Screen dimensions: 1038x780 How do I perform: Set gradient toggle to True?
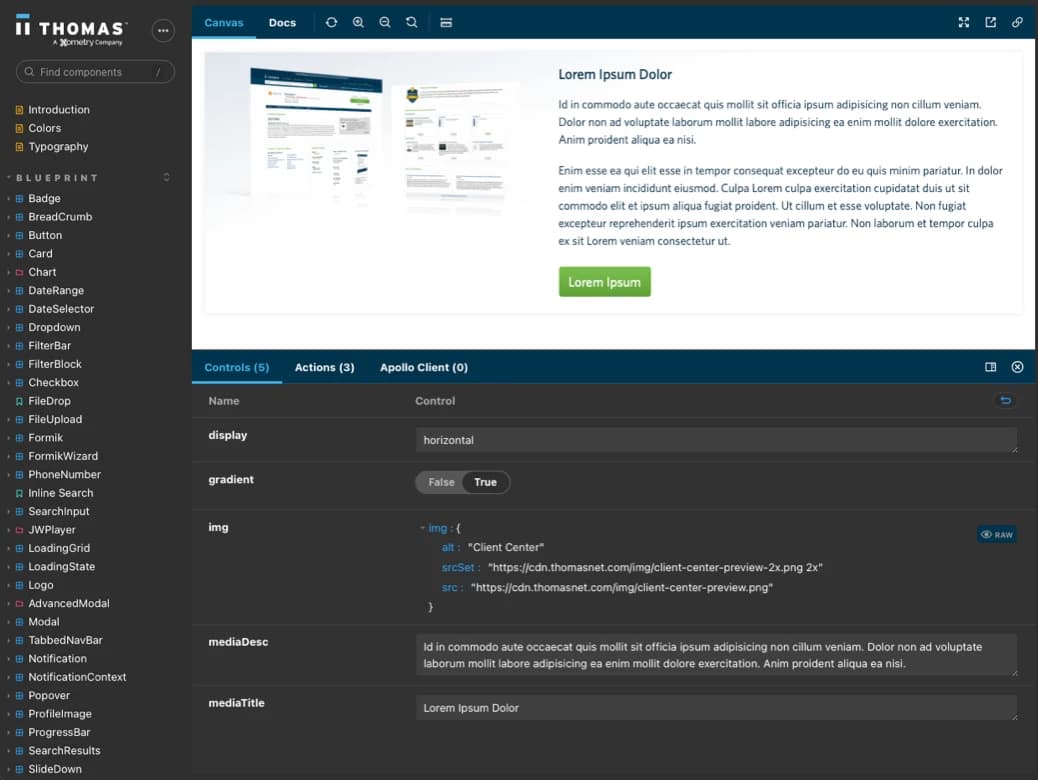[x=485, y=482]
